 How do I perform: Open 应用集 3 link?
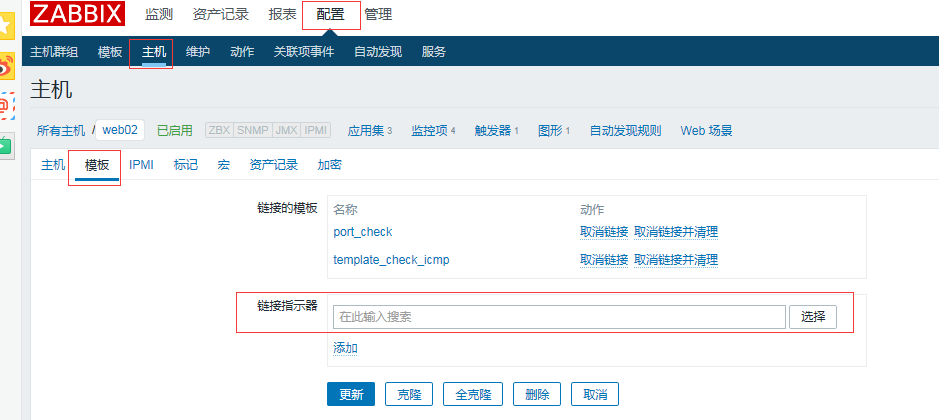369,131
